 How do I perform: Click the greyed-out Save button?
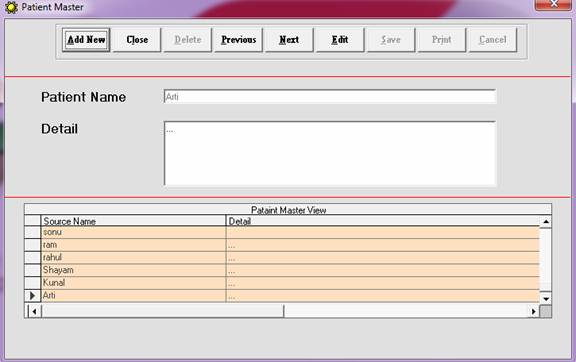tap(390, 40)
